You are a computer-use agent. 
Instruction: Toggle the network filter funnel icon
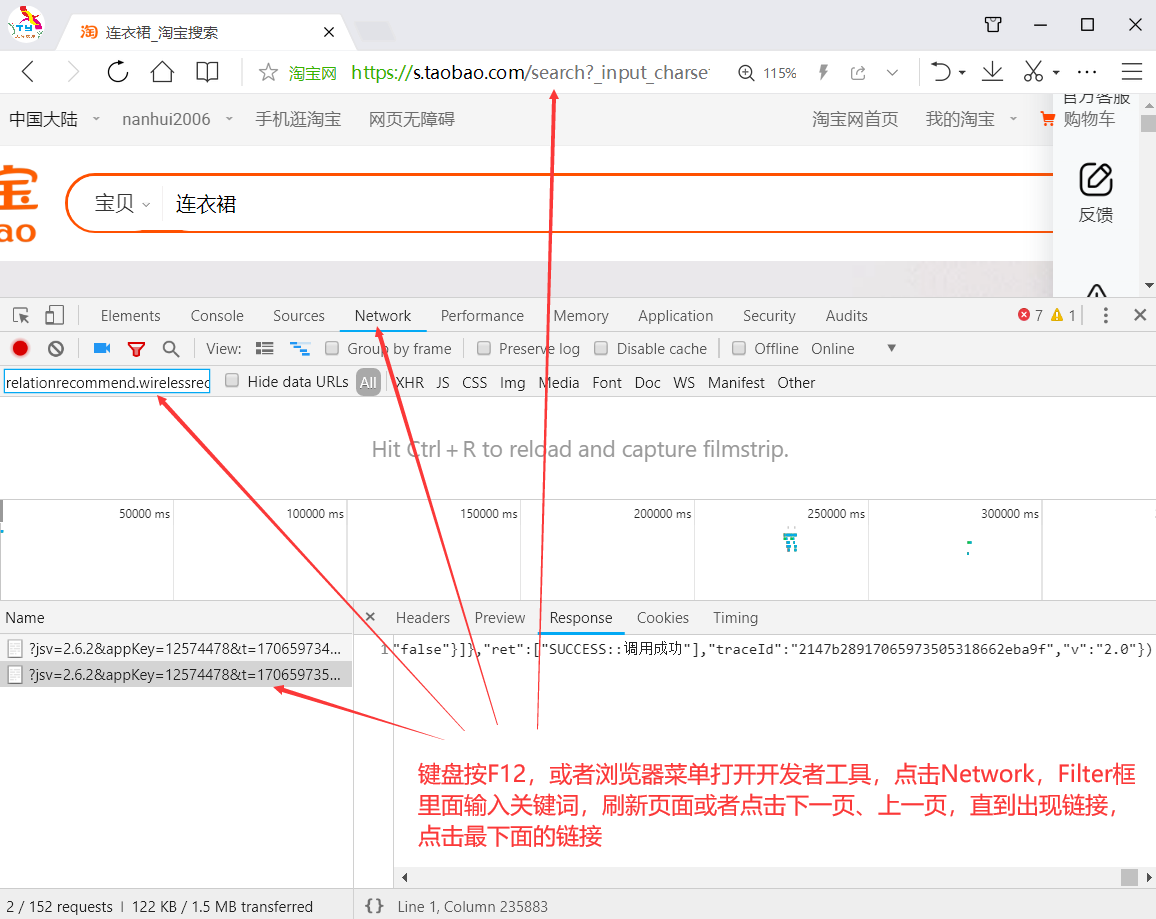(136, 349)
